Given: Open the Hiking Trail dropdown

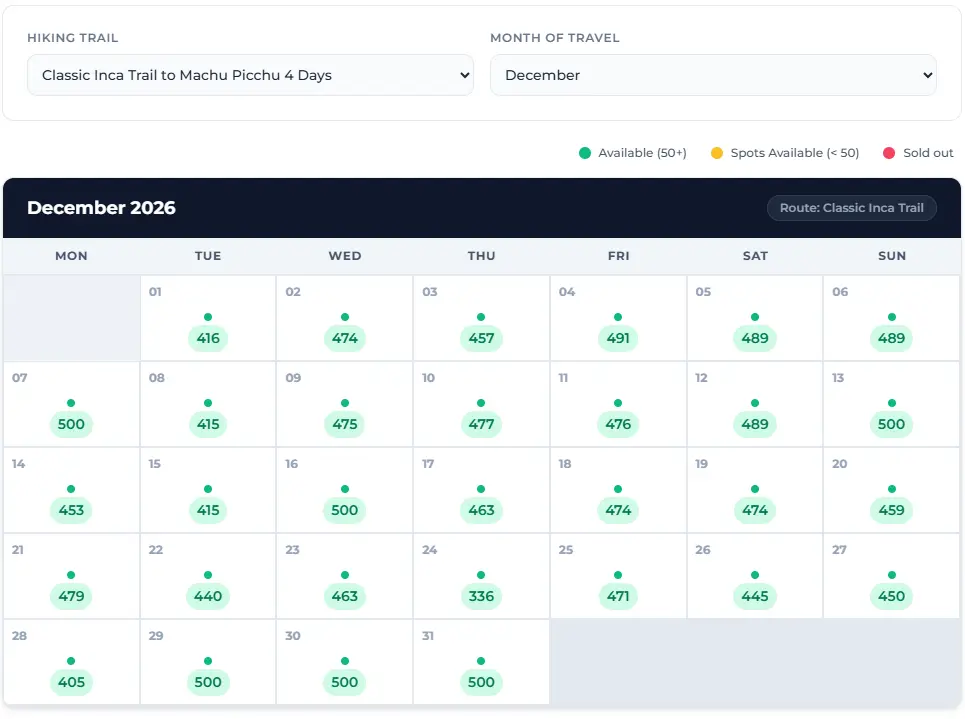Looking at the screenshot, I should click(x=250, y=75).
